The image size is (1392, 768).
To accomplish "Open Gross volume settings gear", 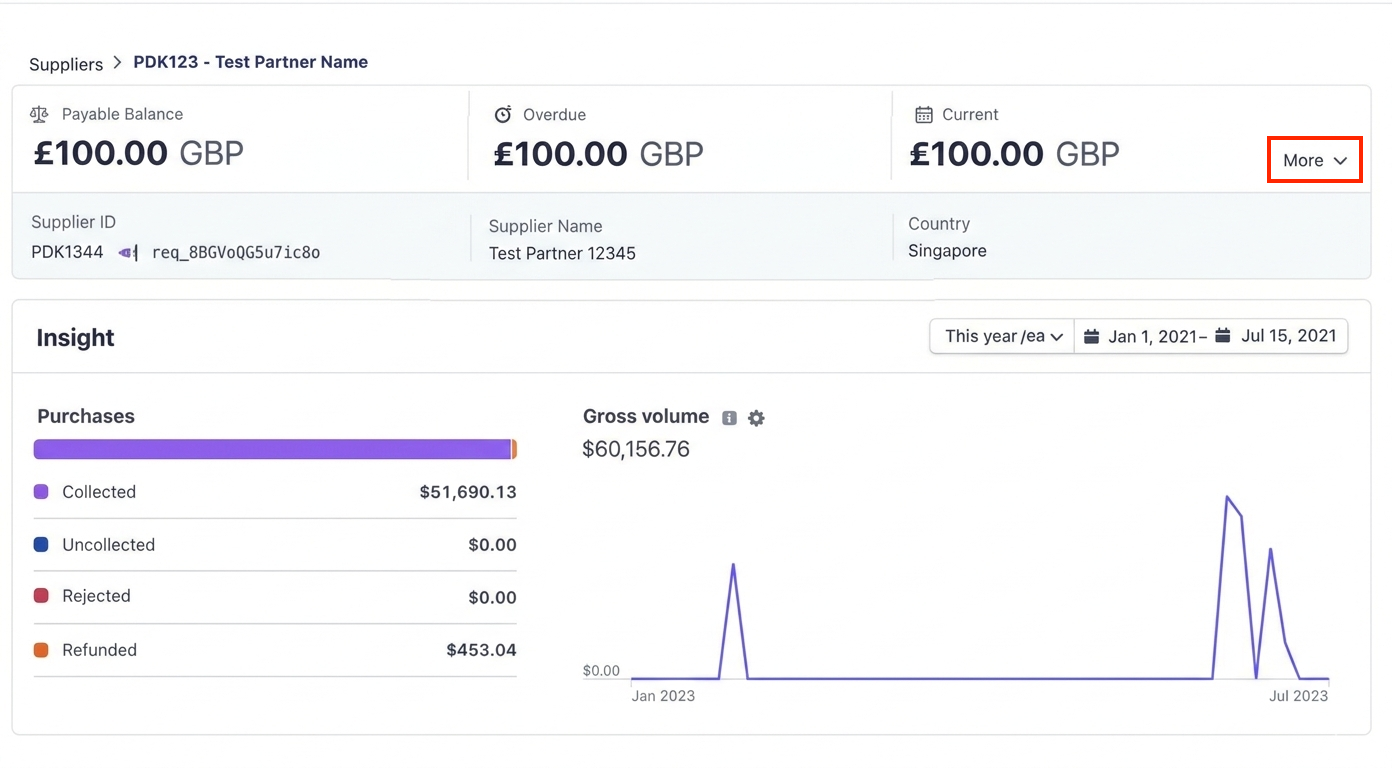I will point(756,418).
